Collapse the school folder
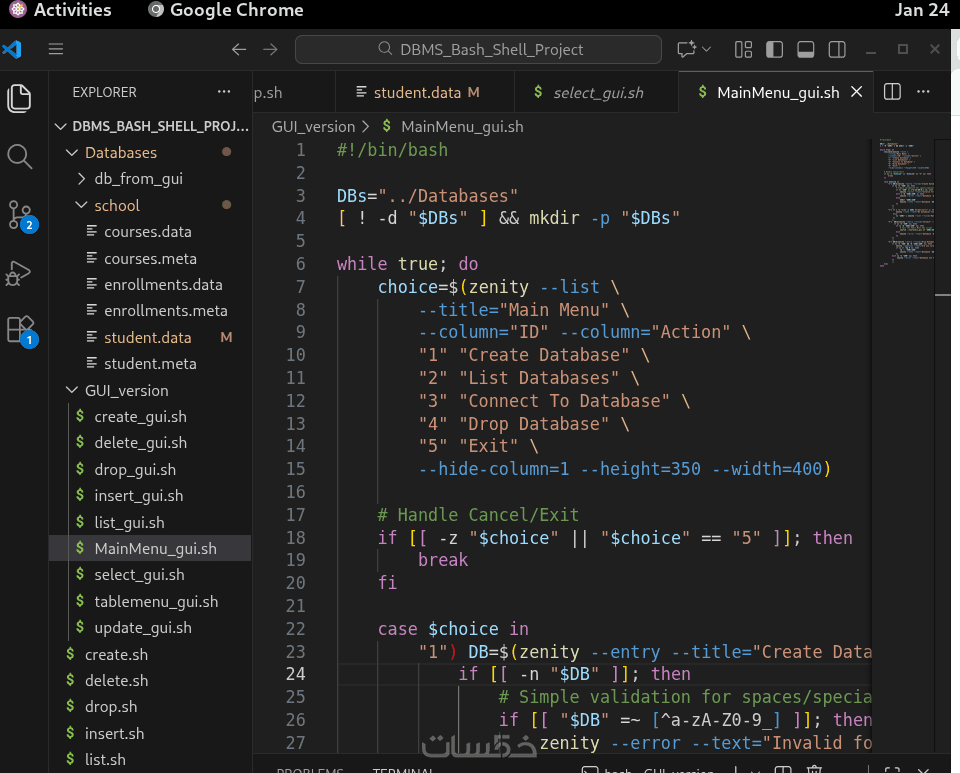The height and width of the screenshot is (773, 960). tap(117, 205)
